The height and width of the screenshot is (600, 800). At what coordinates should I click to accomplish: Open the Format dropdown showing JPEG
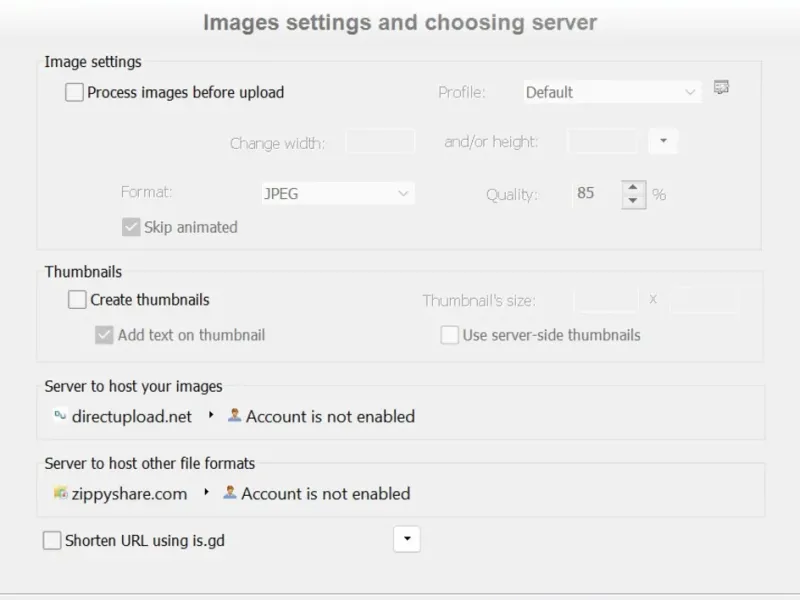(336, 194)
